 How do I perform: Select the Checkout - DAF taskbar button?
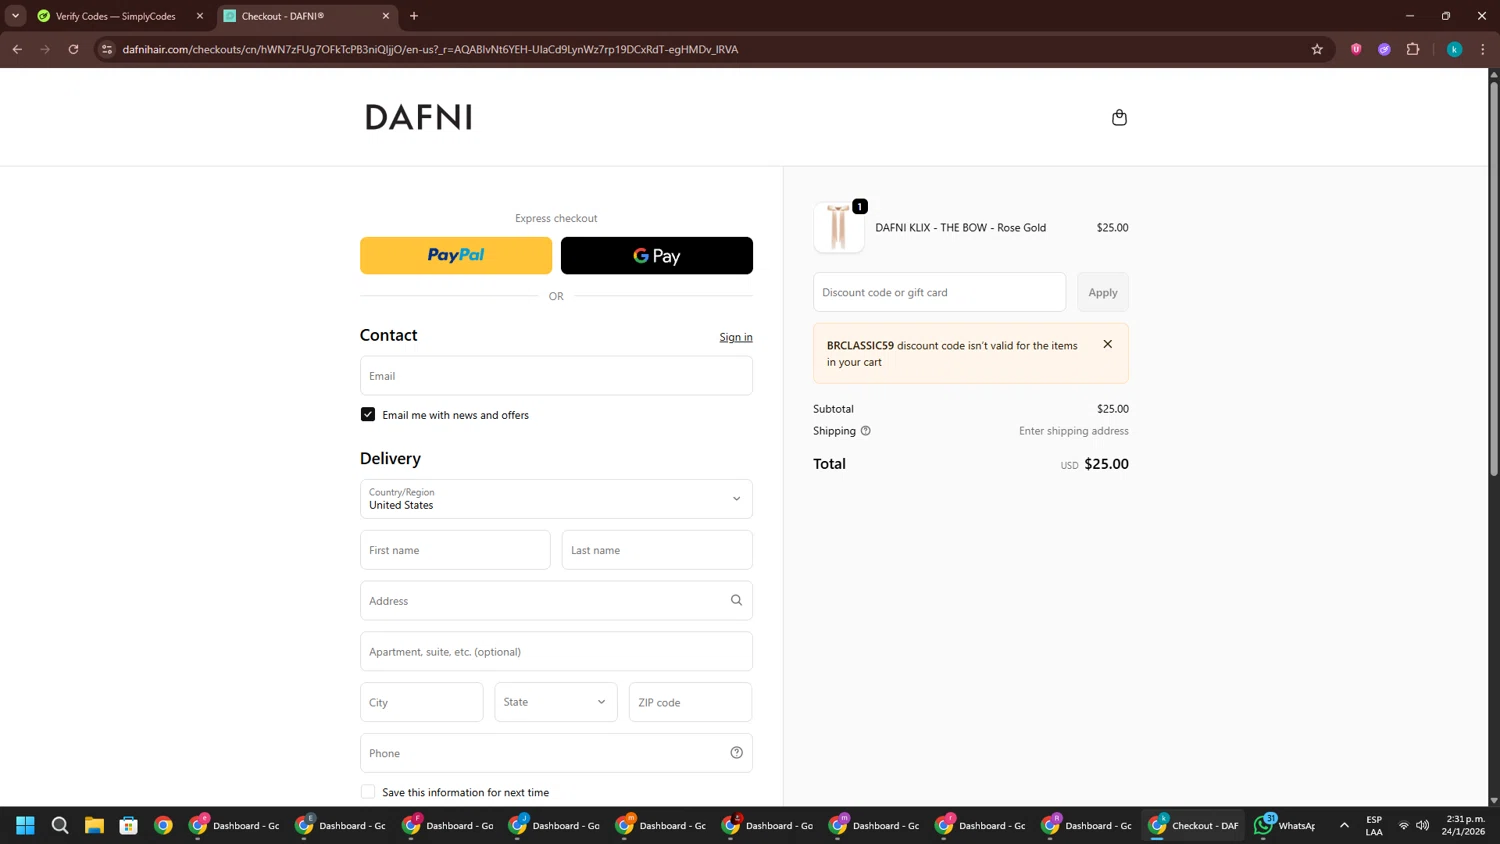pos(1193,825)
